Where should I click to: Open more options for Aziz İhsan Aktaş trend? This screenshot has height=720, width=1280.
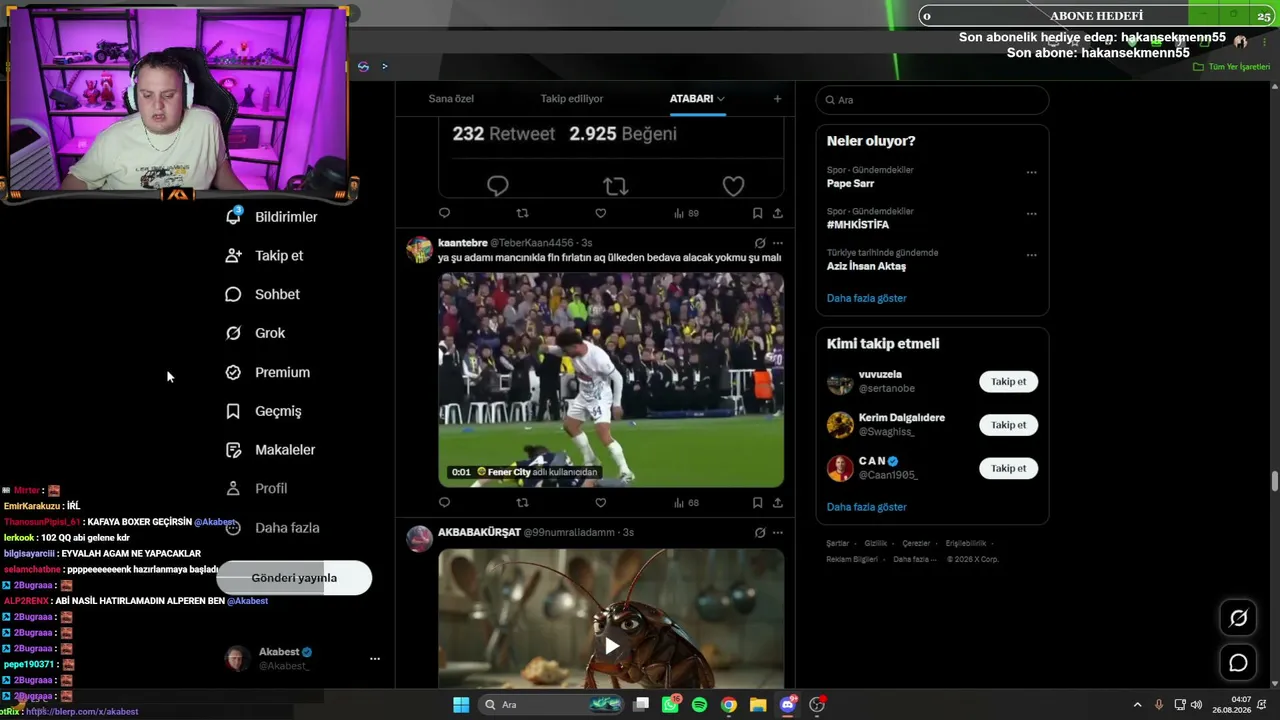[1031, 255]
